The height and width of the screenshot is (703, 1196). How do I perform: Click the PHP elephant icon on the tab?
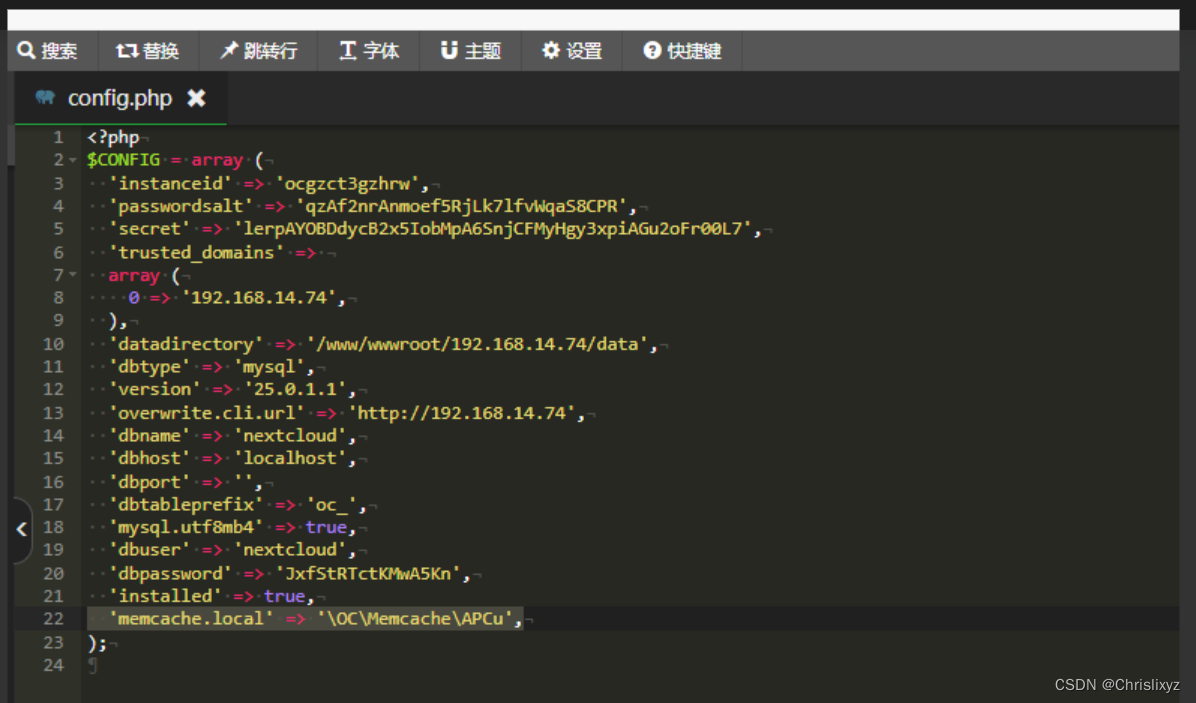(x=45, y=98)
